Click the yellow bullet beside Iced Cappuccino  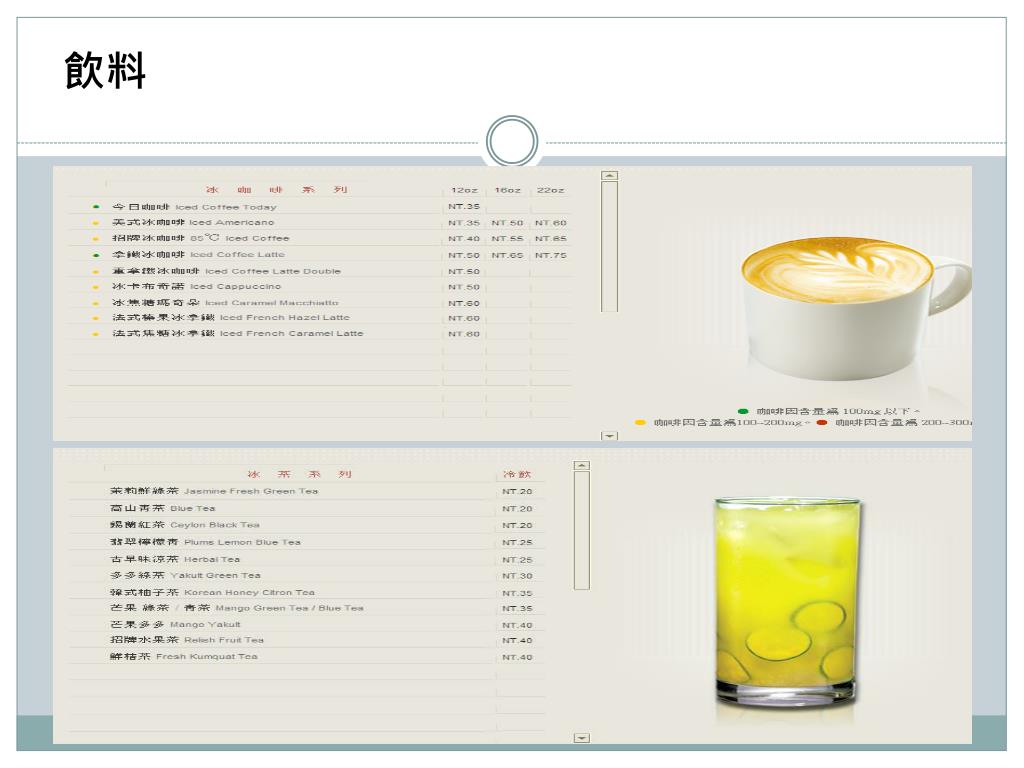pos(96,287)
